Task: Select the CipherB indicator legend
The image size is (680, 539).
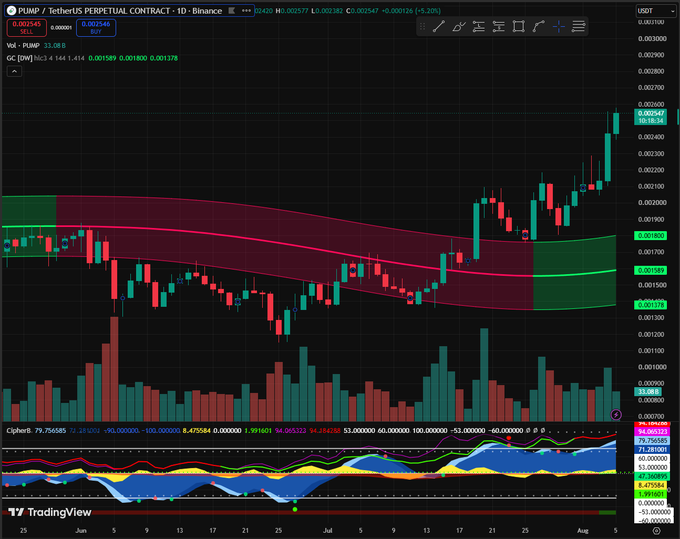Action: pos(19,431)
